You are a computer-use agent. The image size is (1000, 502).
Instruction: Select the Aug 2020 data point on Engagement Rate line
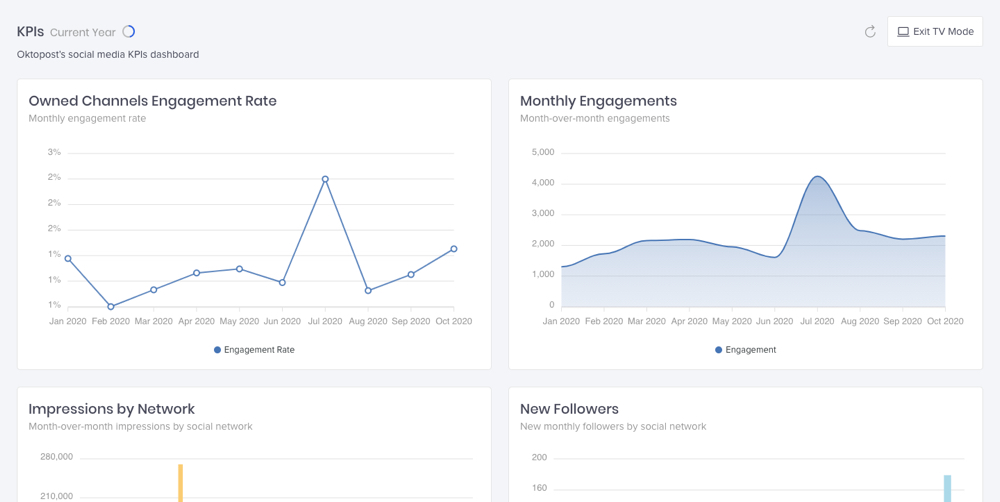368,291
